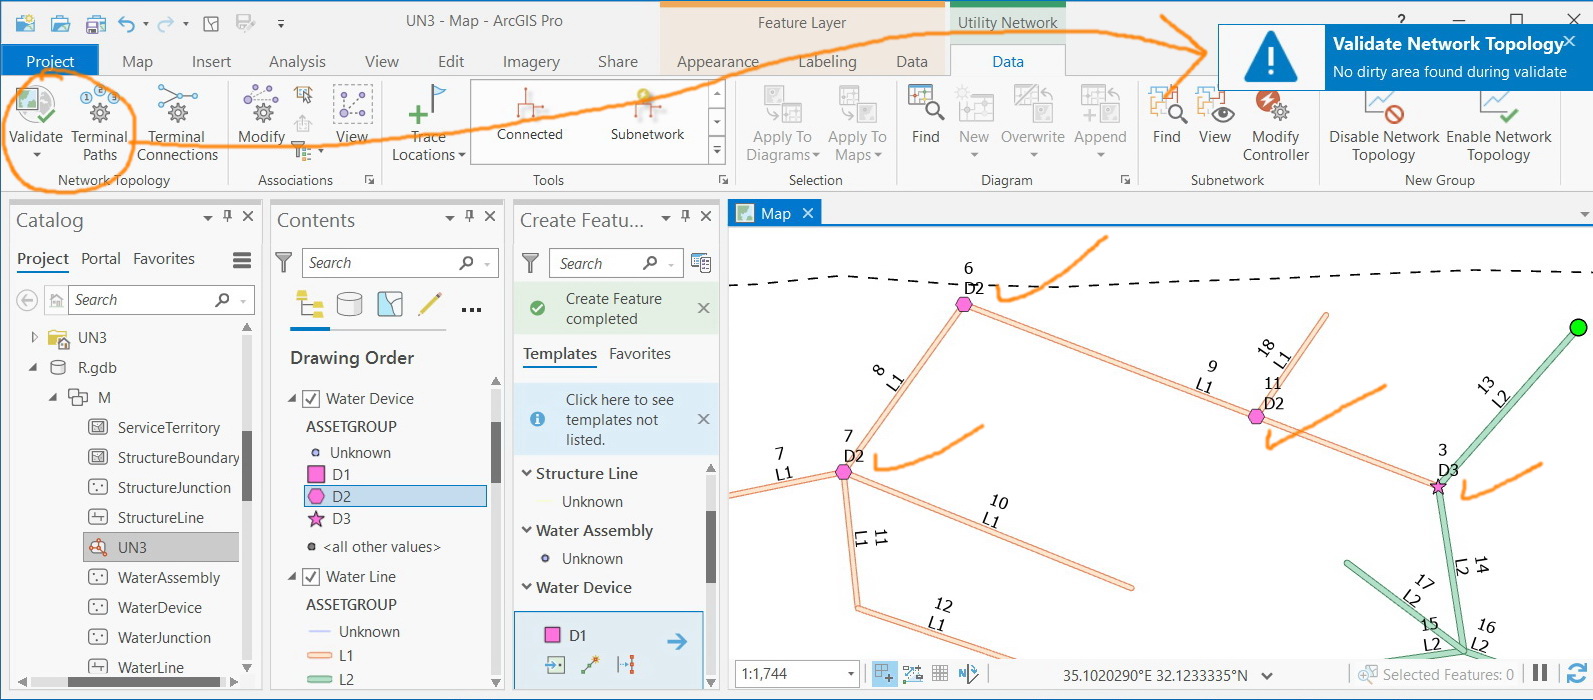Show List By Data Source view
The image size is (1593, 700).
coord(349,305)
